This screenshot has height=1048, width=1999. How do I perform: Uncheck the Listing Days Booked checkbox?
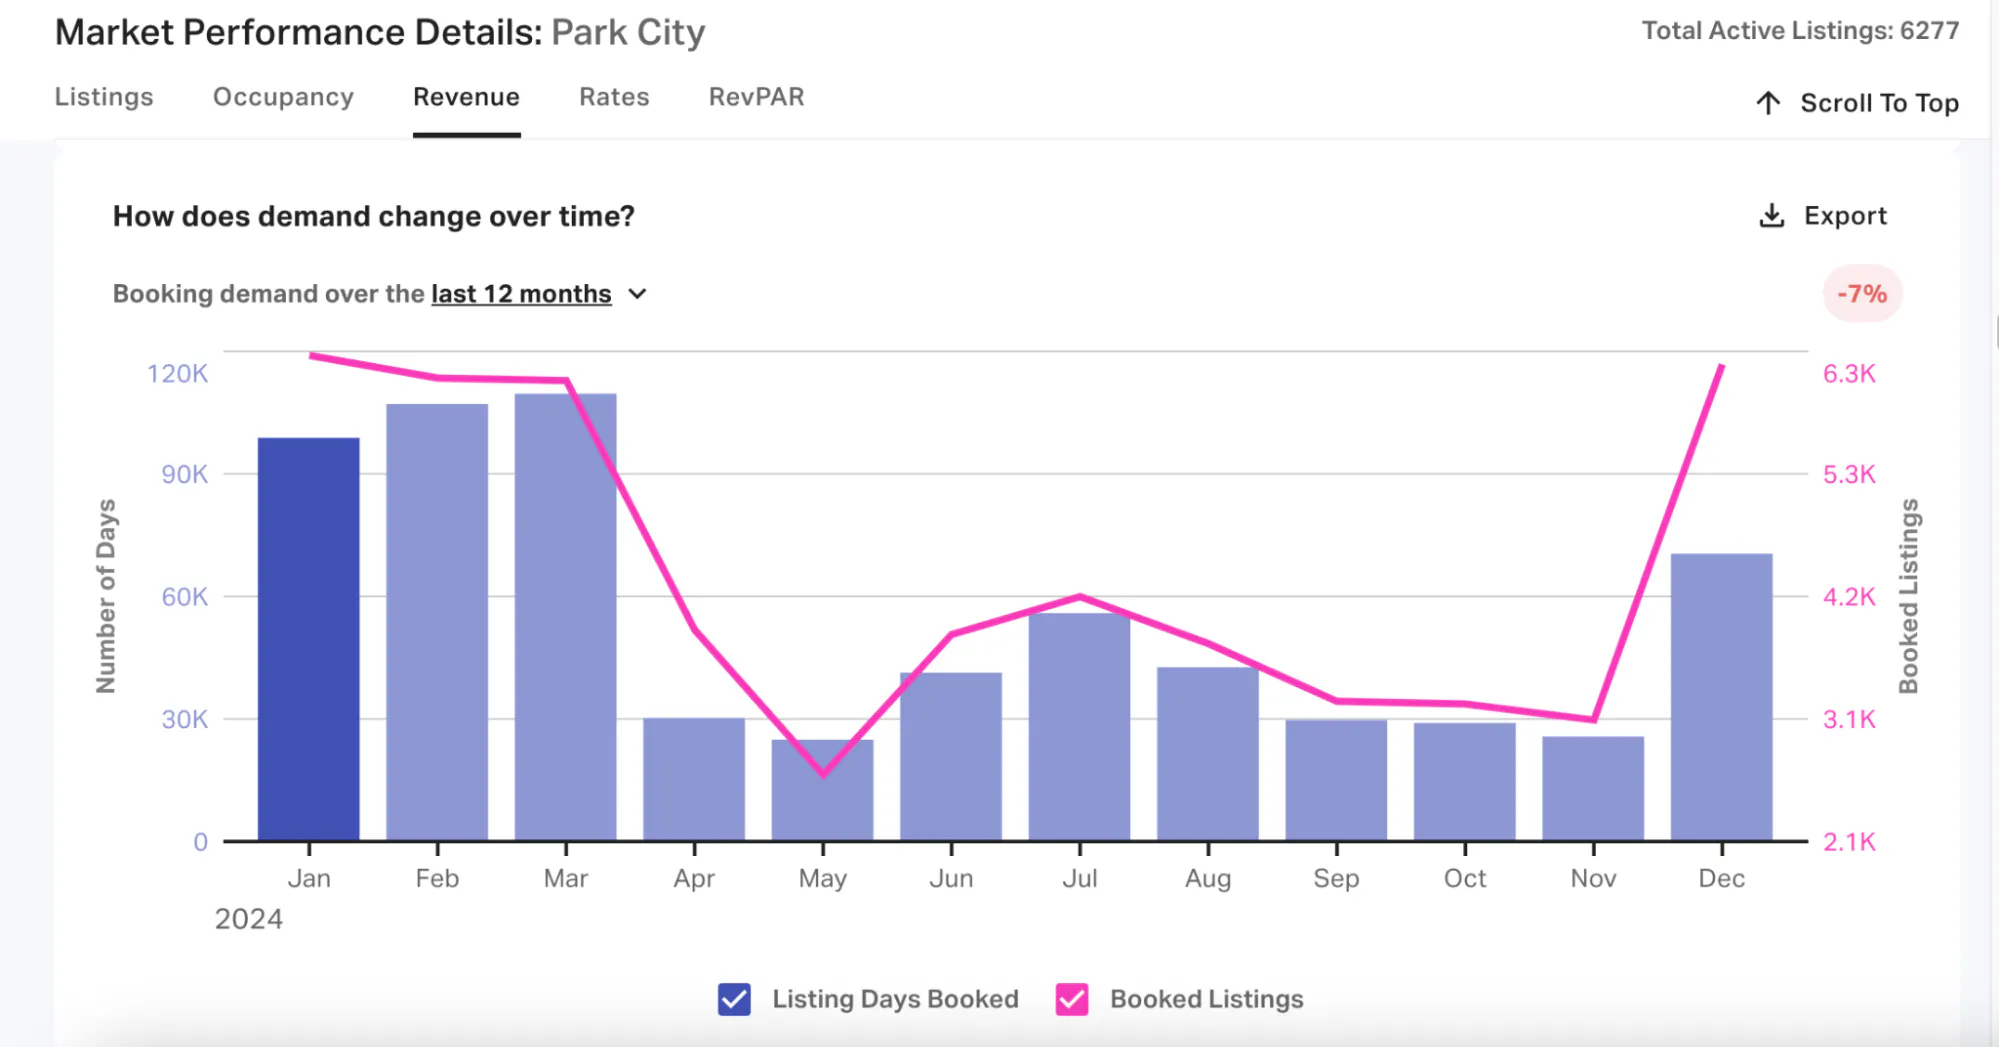(734, 999)
